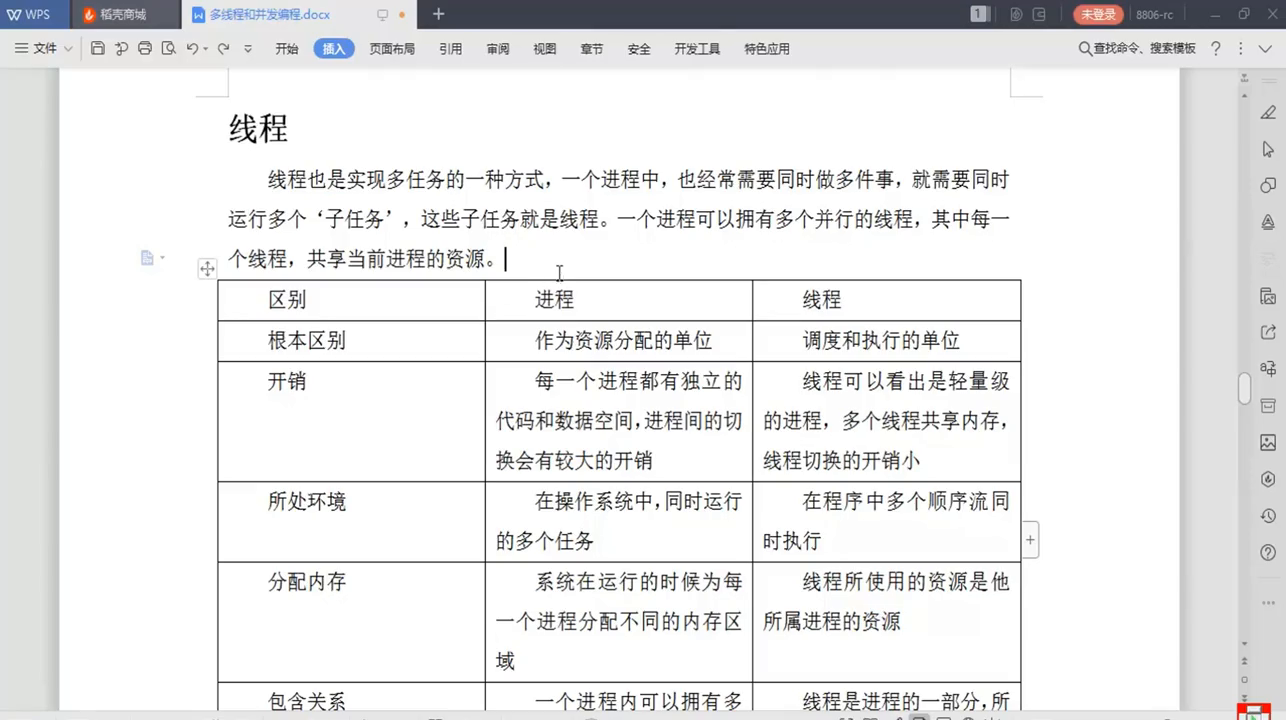The height and width of the screenshot is (720, 1286).
Task: Click the share/export icon in right sidebar
Action: pos(1268,332)
